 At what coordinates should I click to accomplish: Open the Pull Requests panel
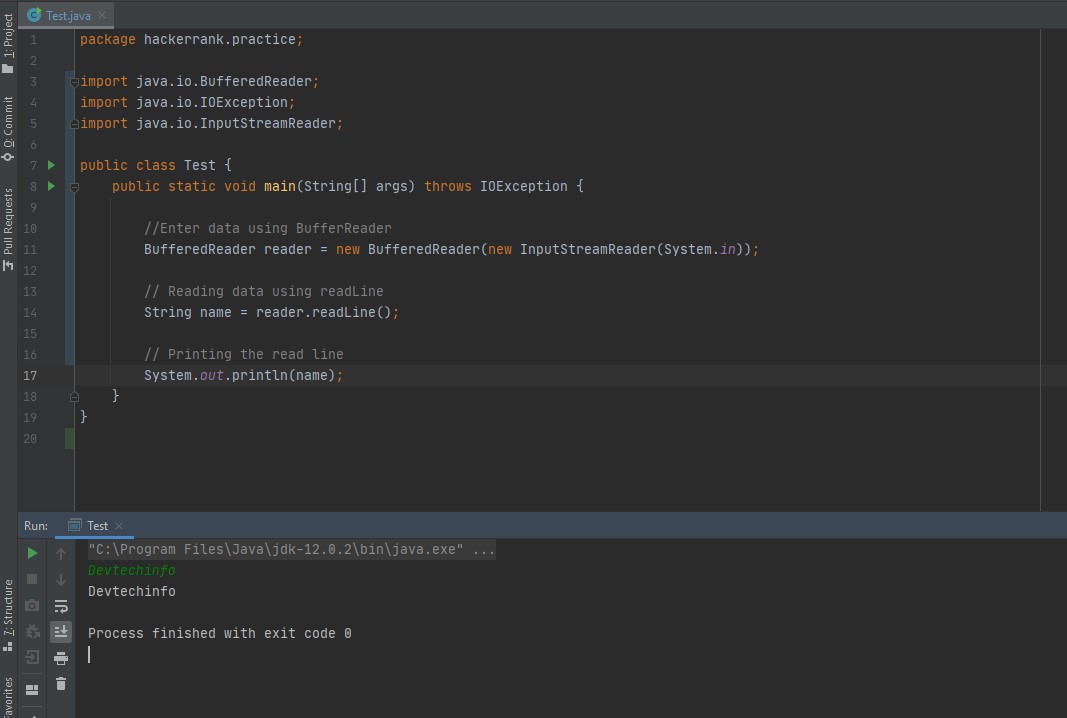[7, 222]
